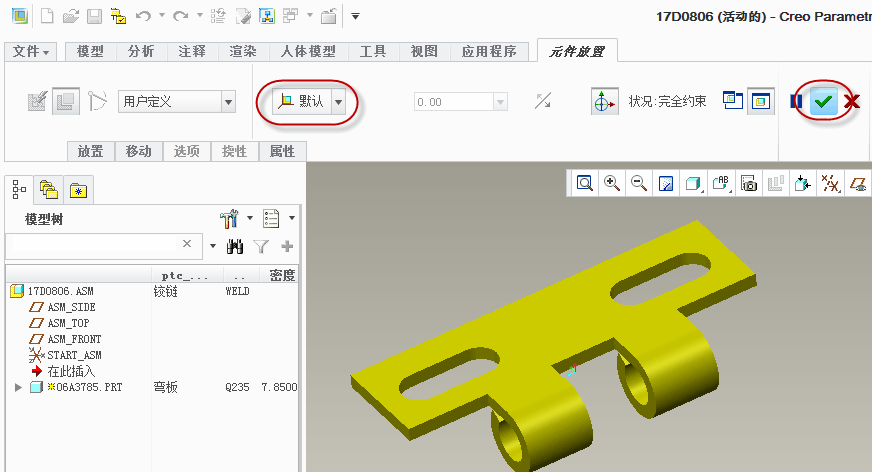The height and width of the screenshot is (472, 872).
Task: Toggle manual placement icon
Action: [x=66, y=101]
